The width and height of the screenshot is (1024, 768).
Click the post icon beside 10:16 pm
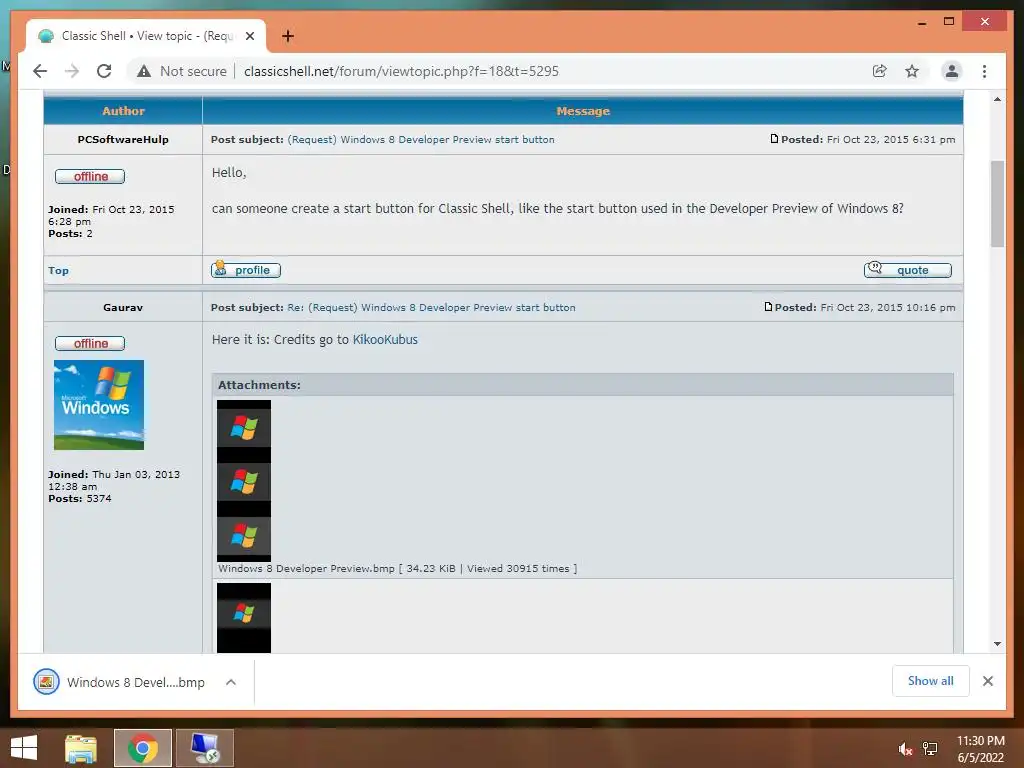click(768, 306)
